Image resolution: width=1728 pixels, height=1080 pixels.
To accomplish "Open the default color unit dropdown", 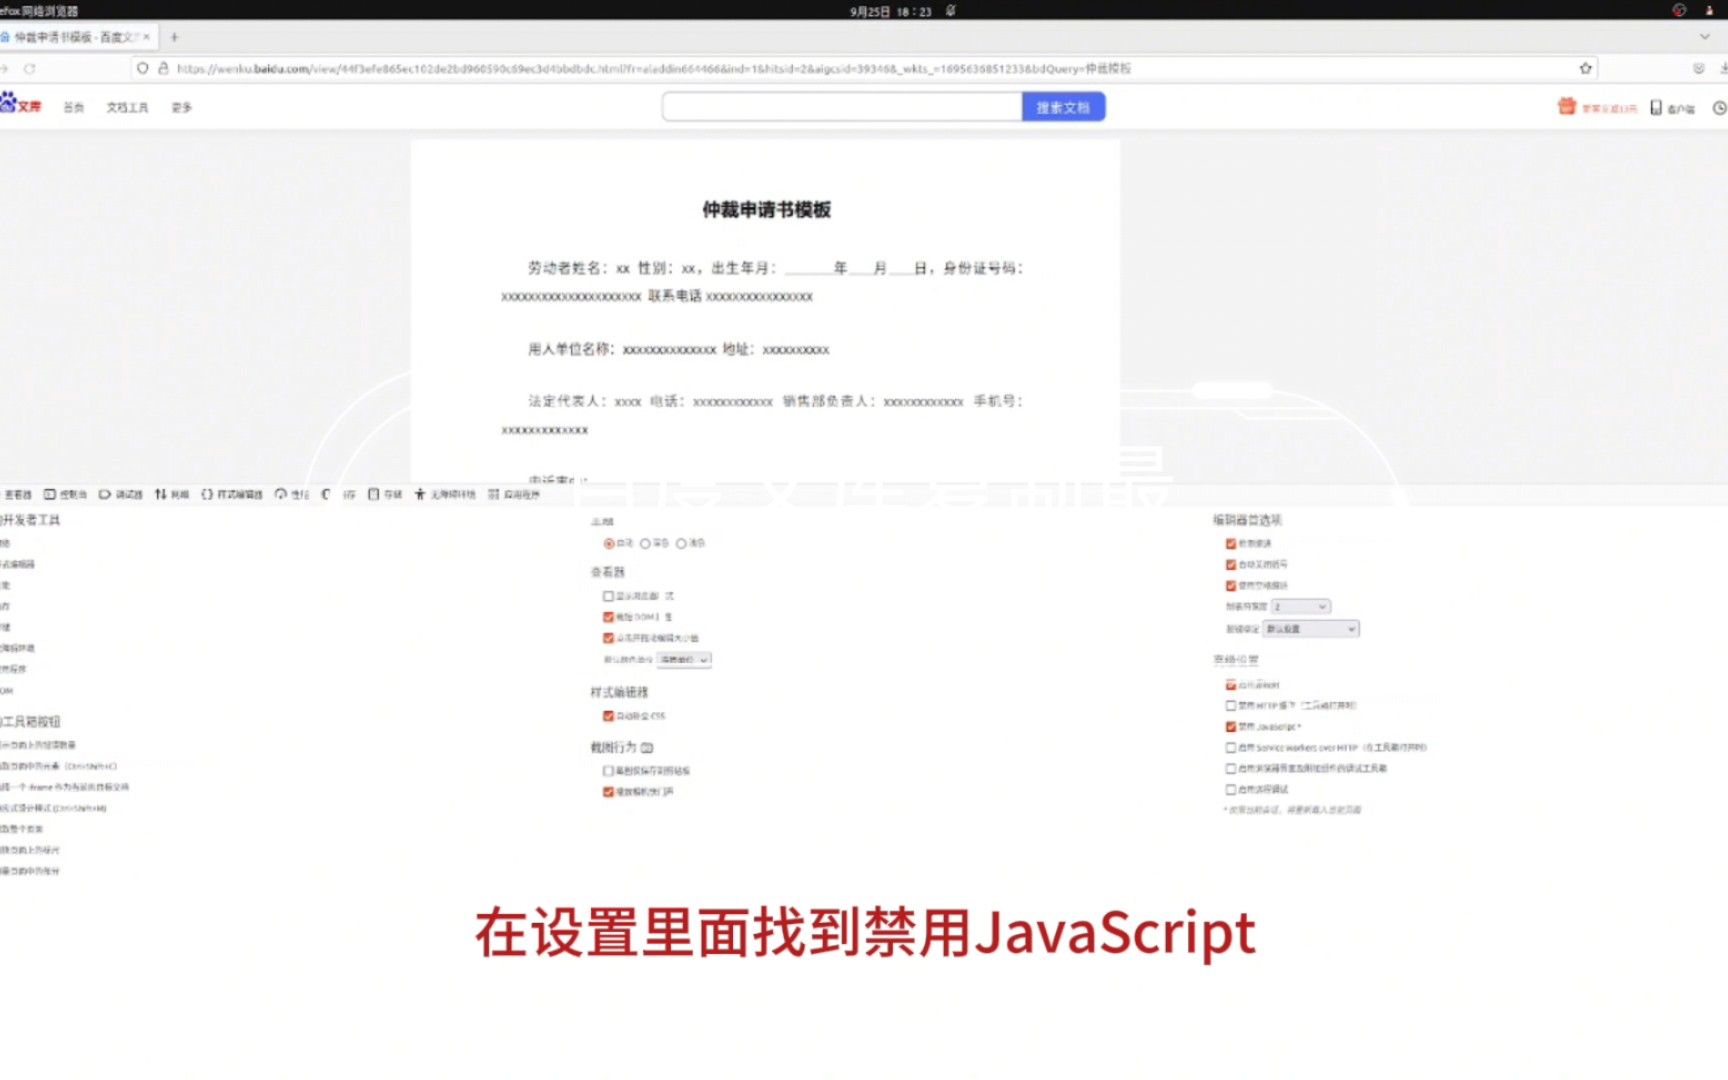I will coord(684,659).
